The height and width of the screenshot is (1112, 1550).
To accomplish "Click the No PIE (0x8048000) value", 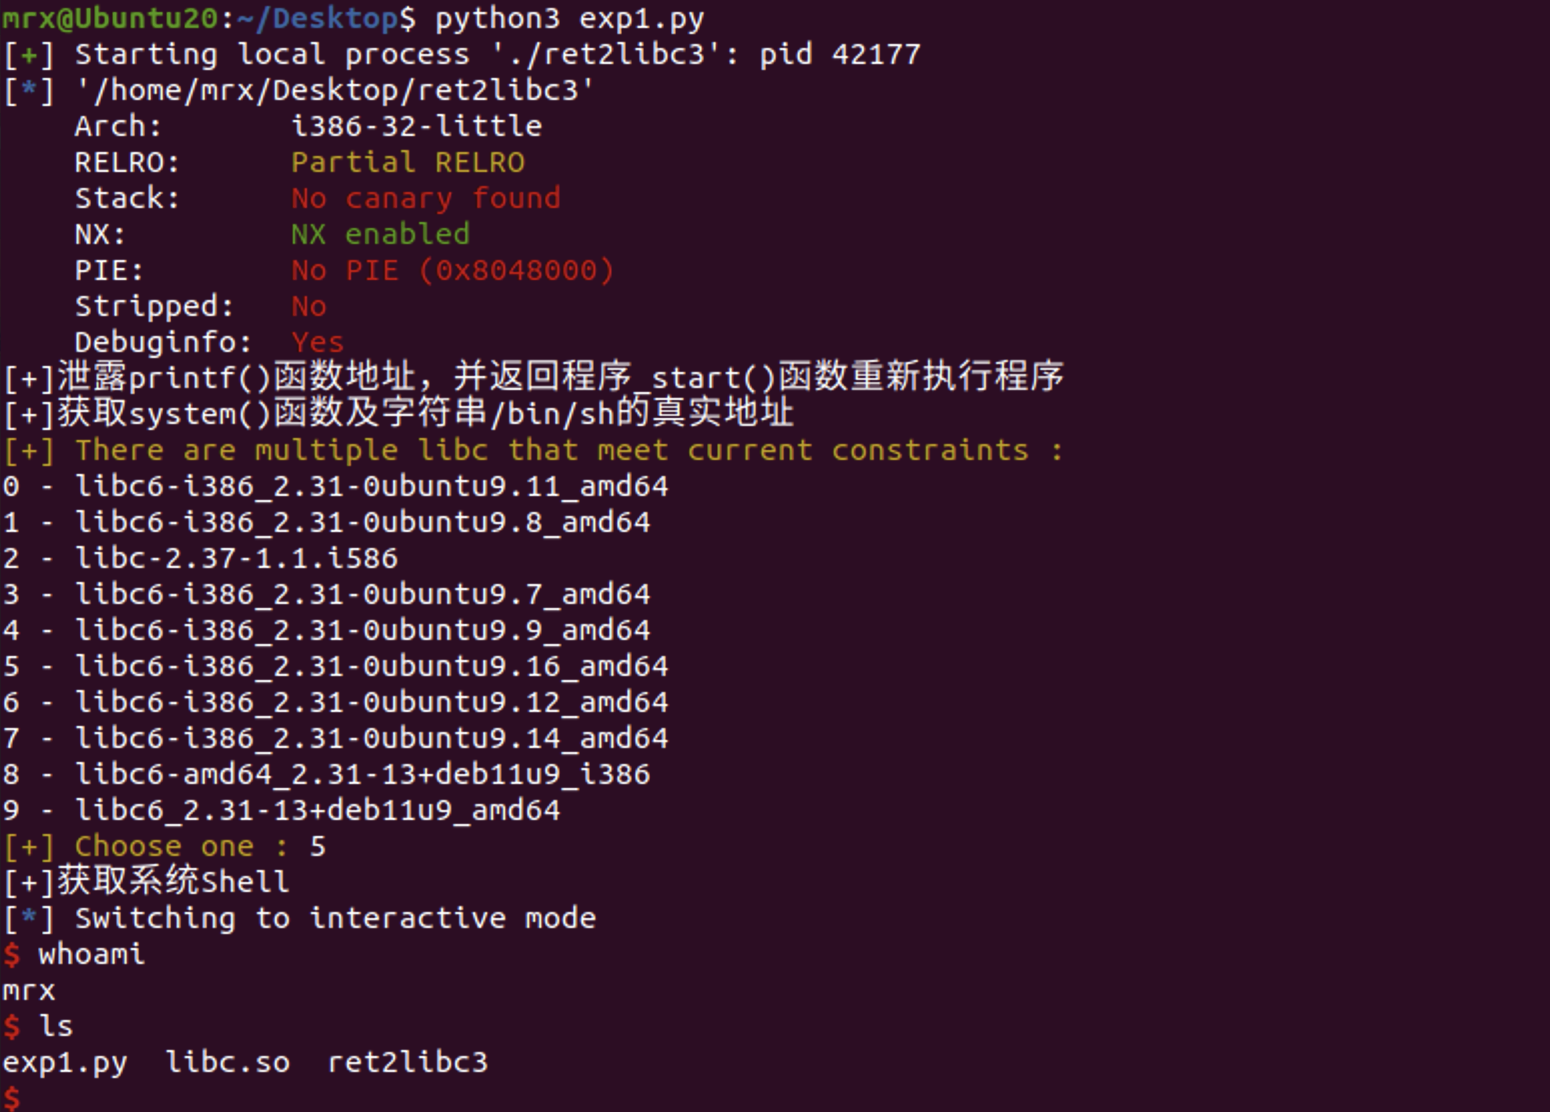I will coord(452,270).
